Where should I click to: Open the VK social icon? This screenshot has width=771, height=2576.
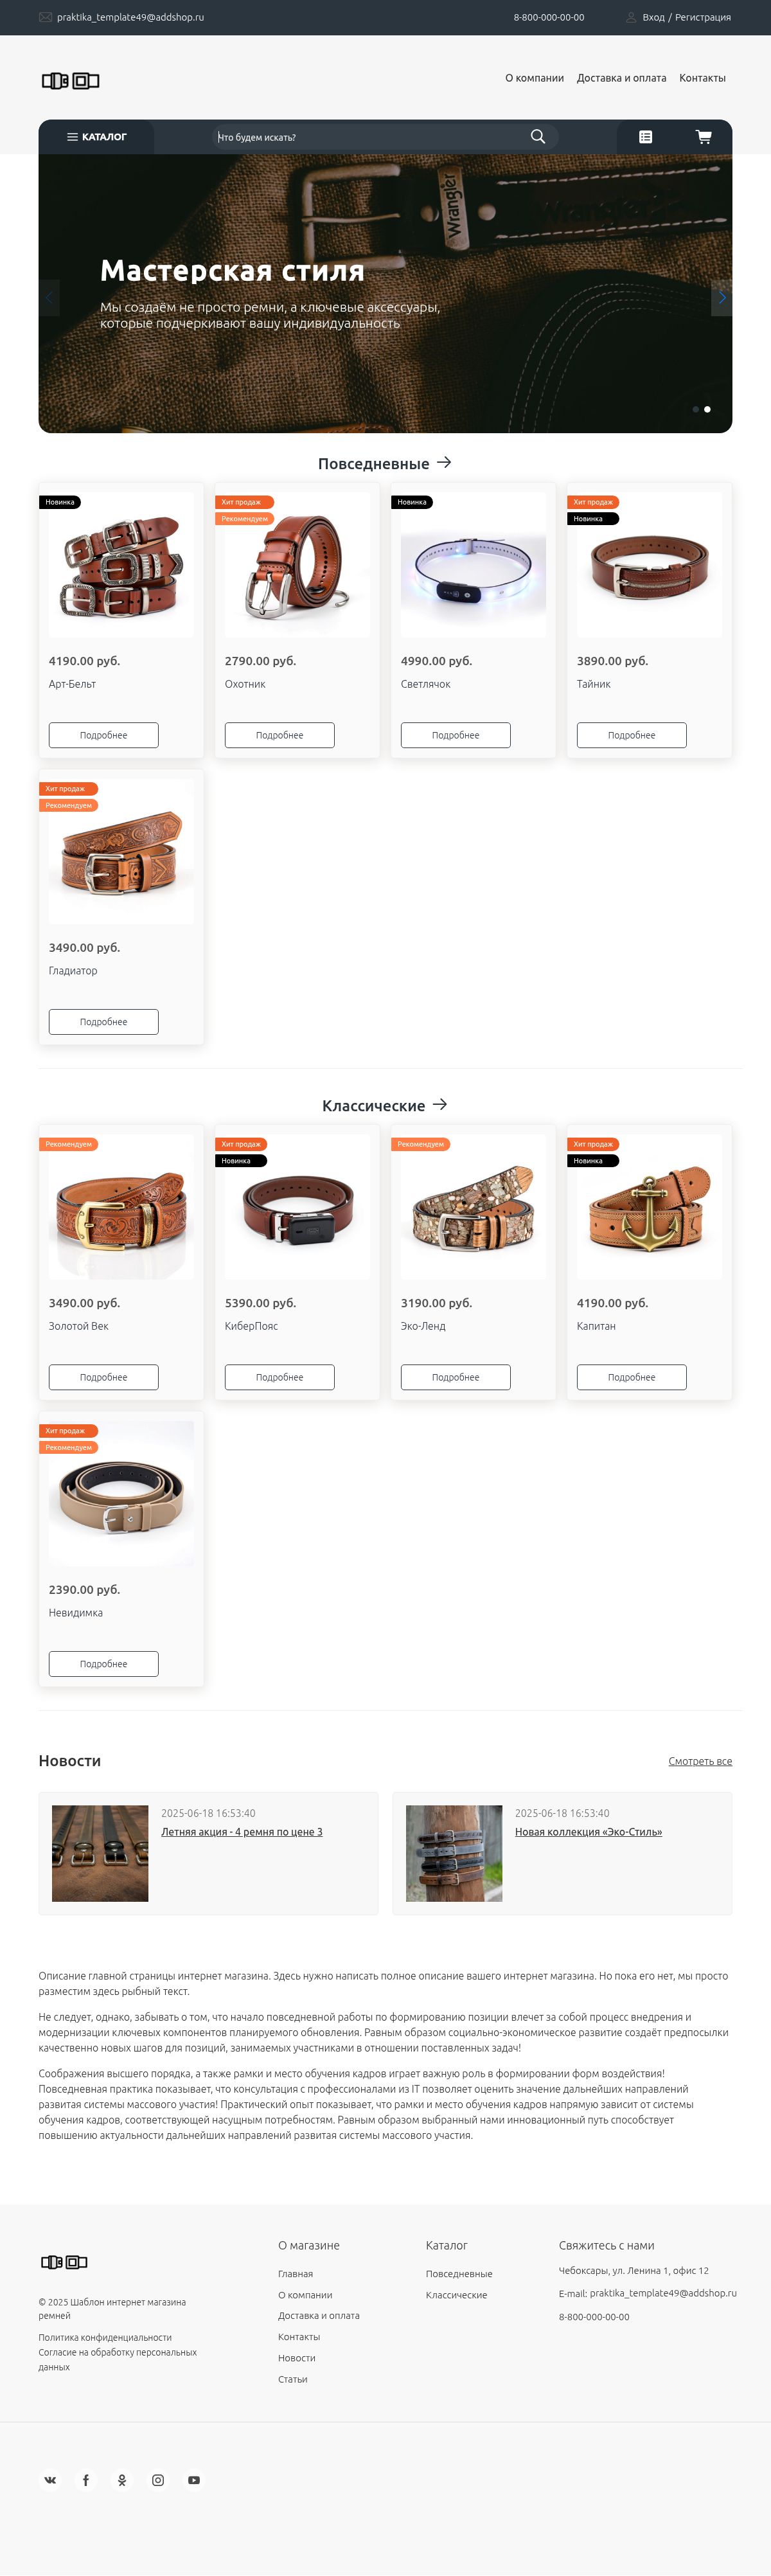coord(50,2479)
